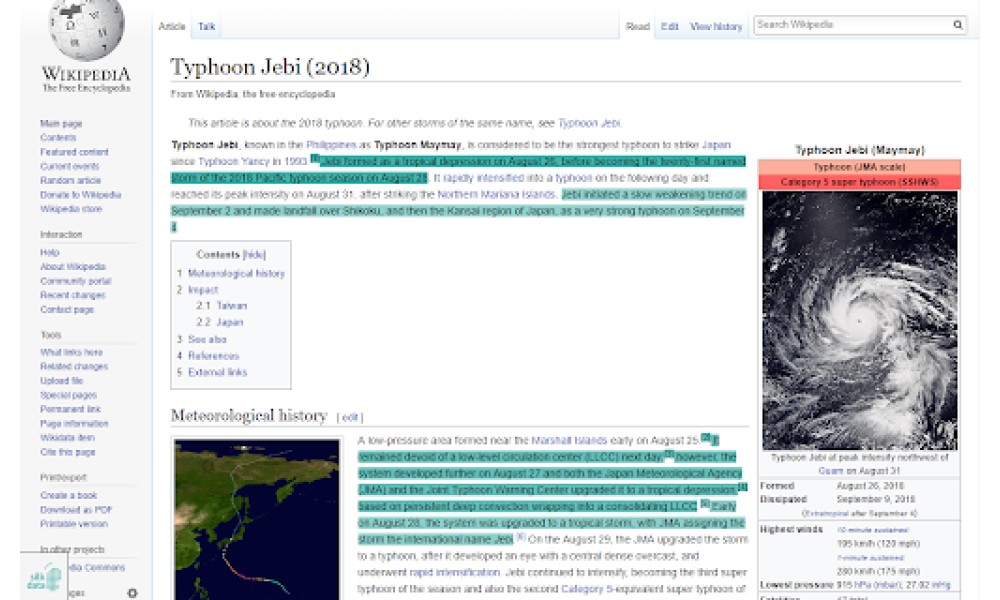1000x600 pixels.
Task: Jump to See also in Contents
Action: pyautogui.click(x=207, y=339)
